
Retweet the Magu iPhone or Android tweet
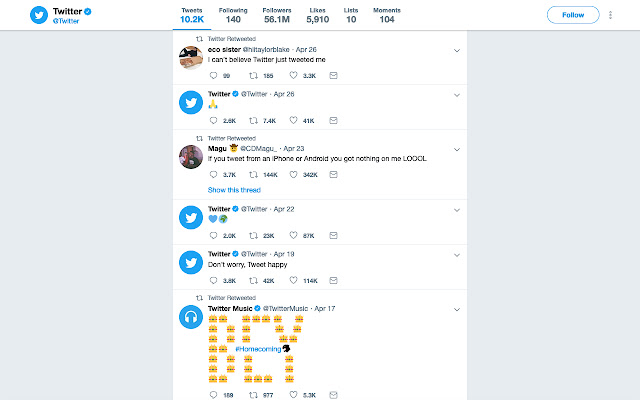point(253,175)
